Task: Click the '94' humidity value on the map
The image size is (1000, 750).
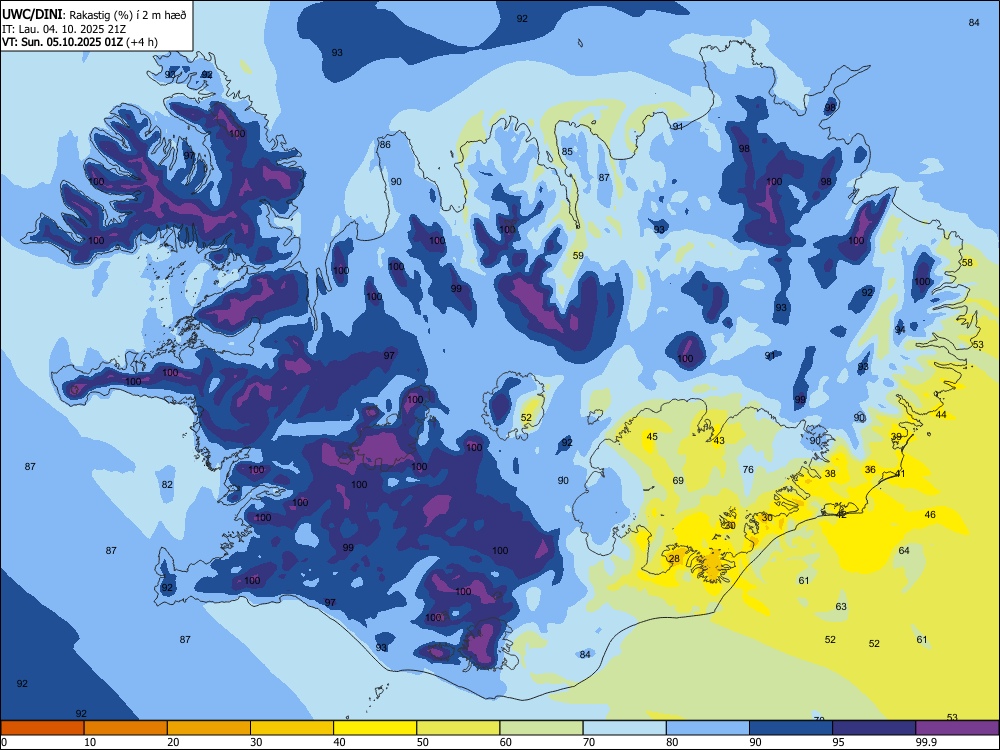Action: point(900,330)
